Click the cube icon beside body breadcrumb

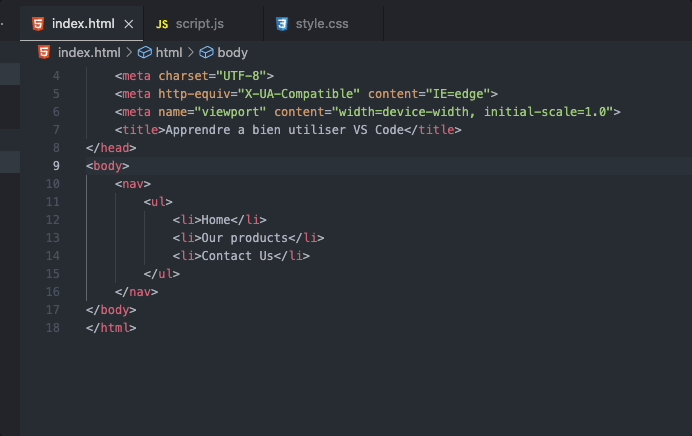point(206,53)
